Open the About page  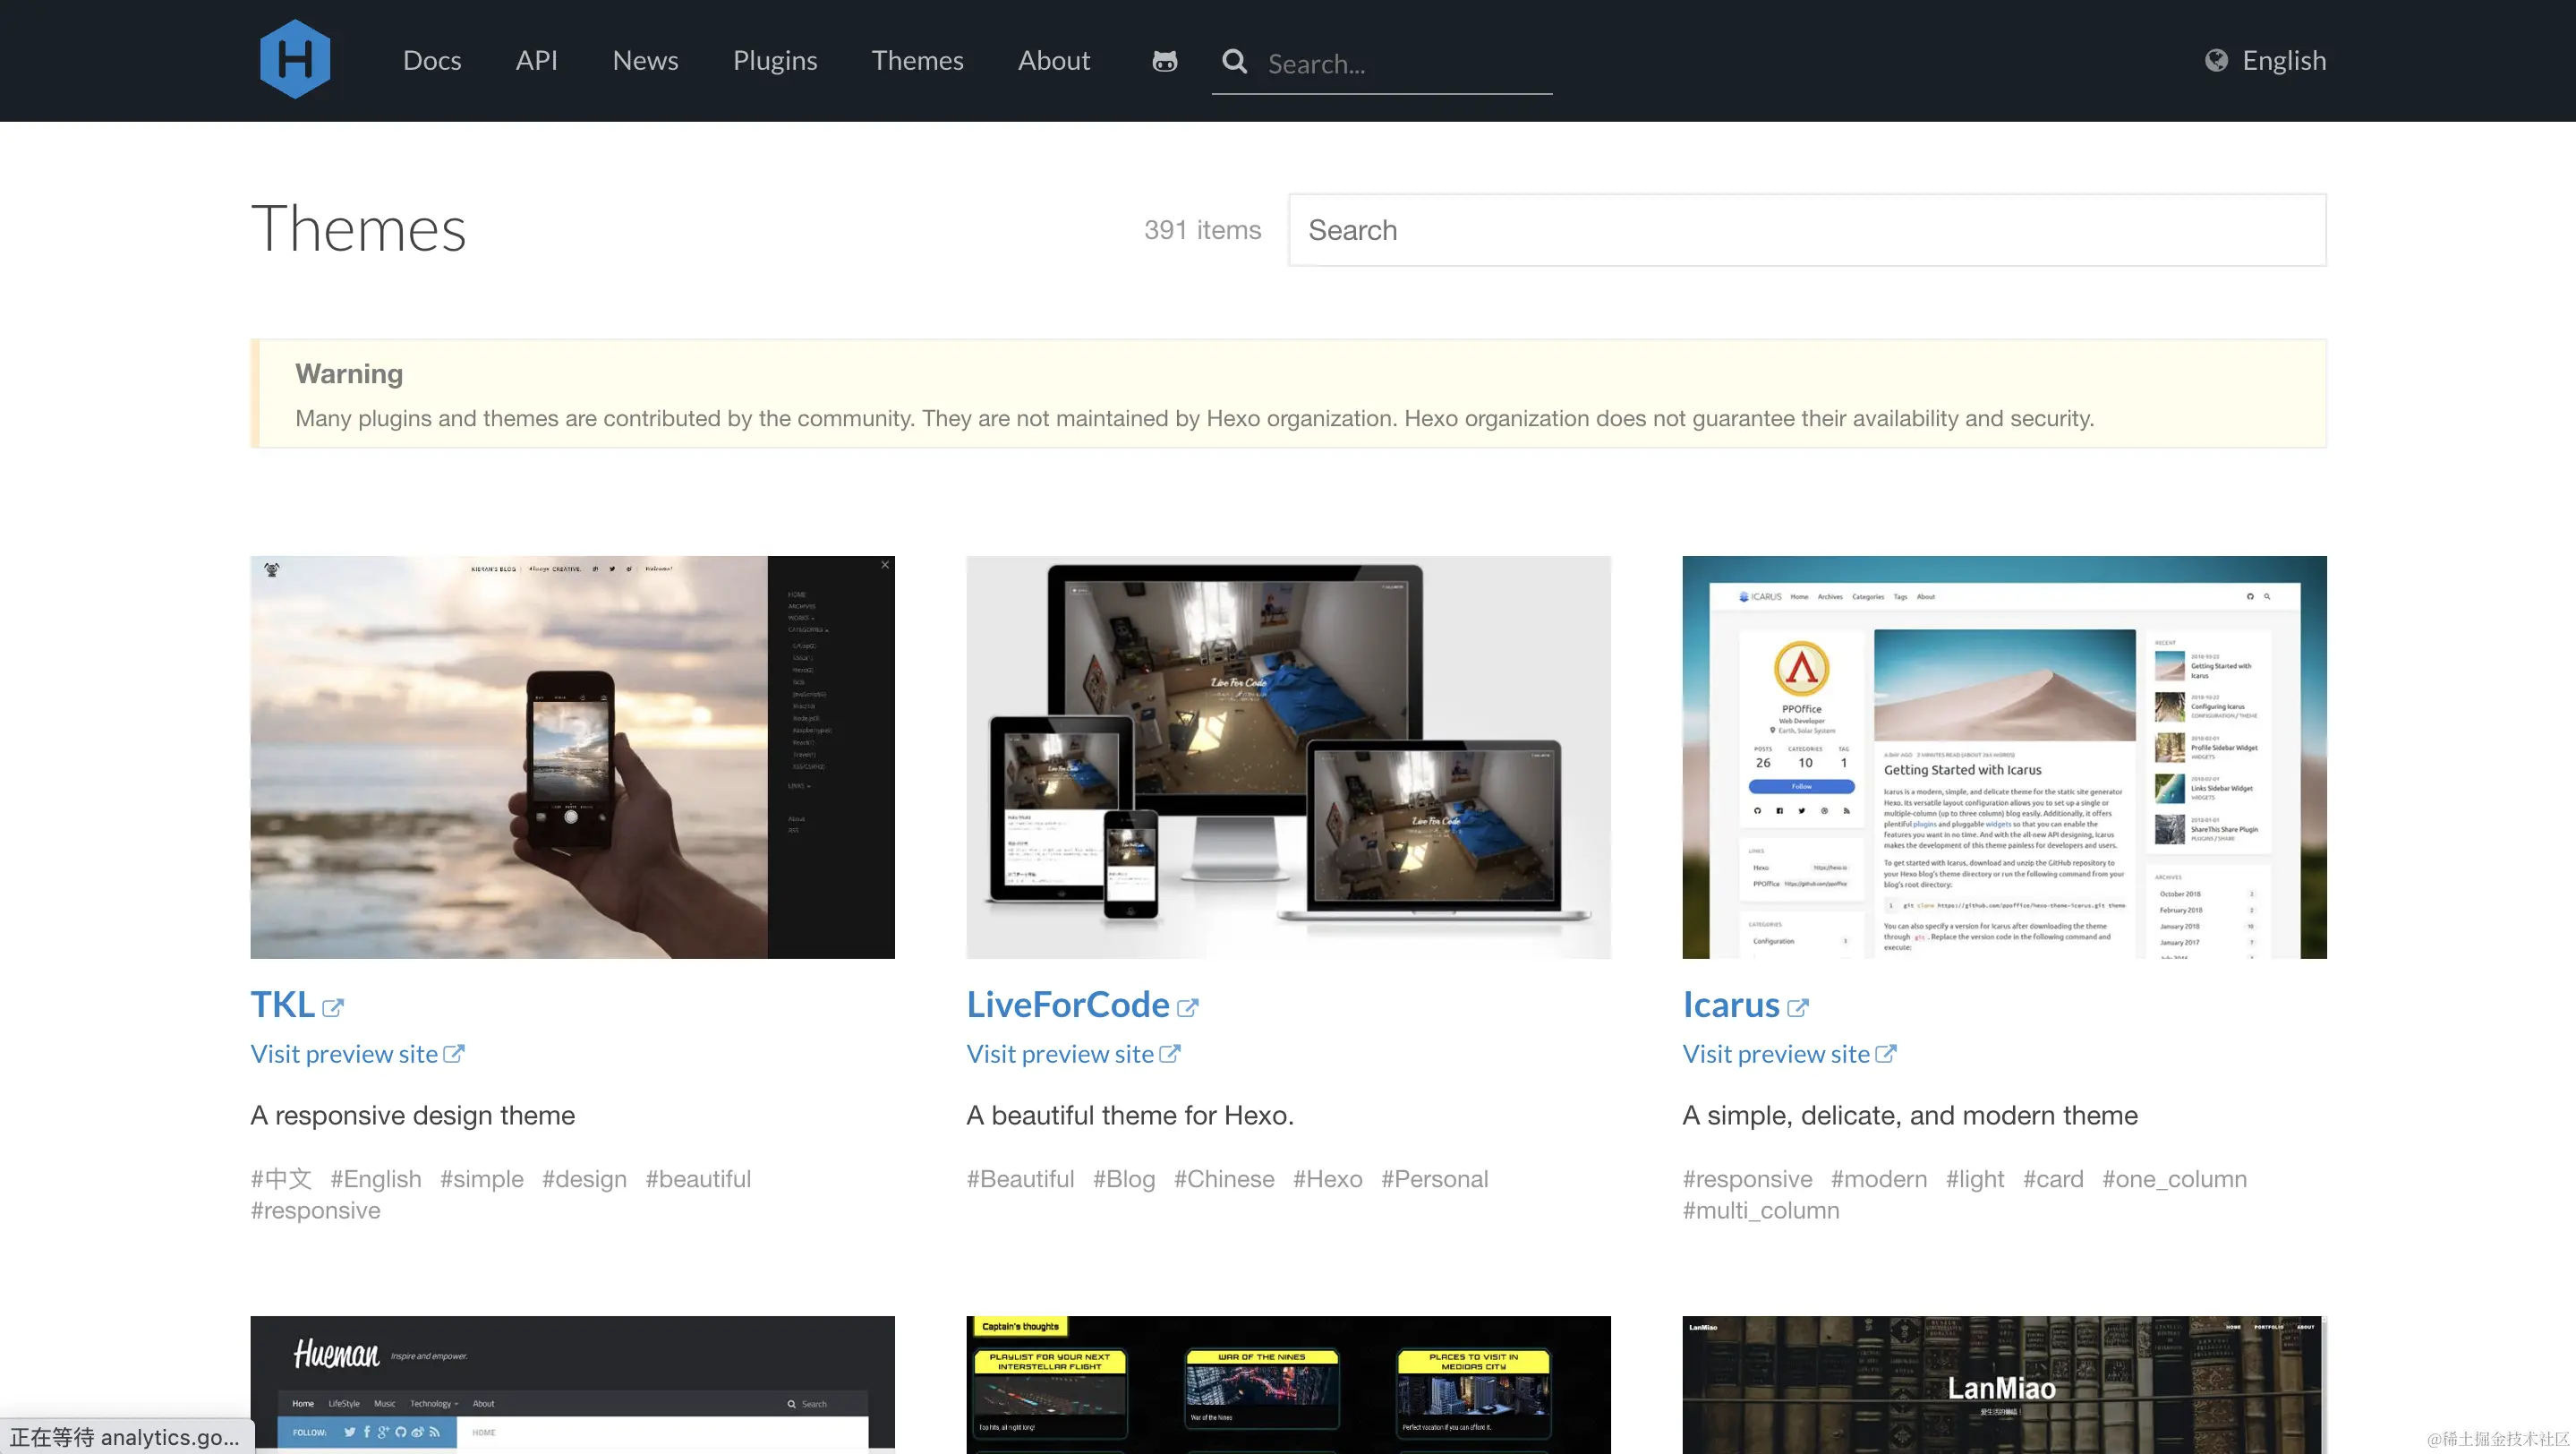[1054, 60]
